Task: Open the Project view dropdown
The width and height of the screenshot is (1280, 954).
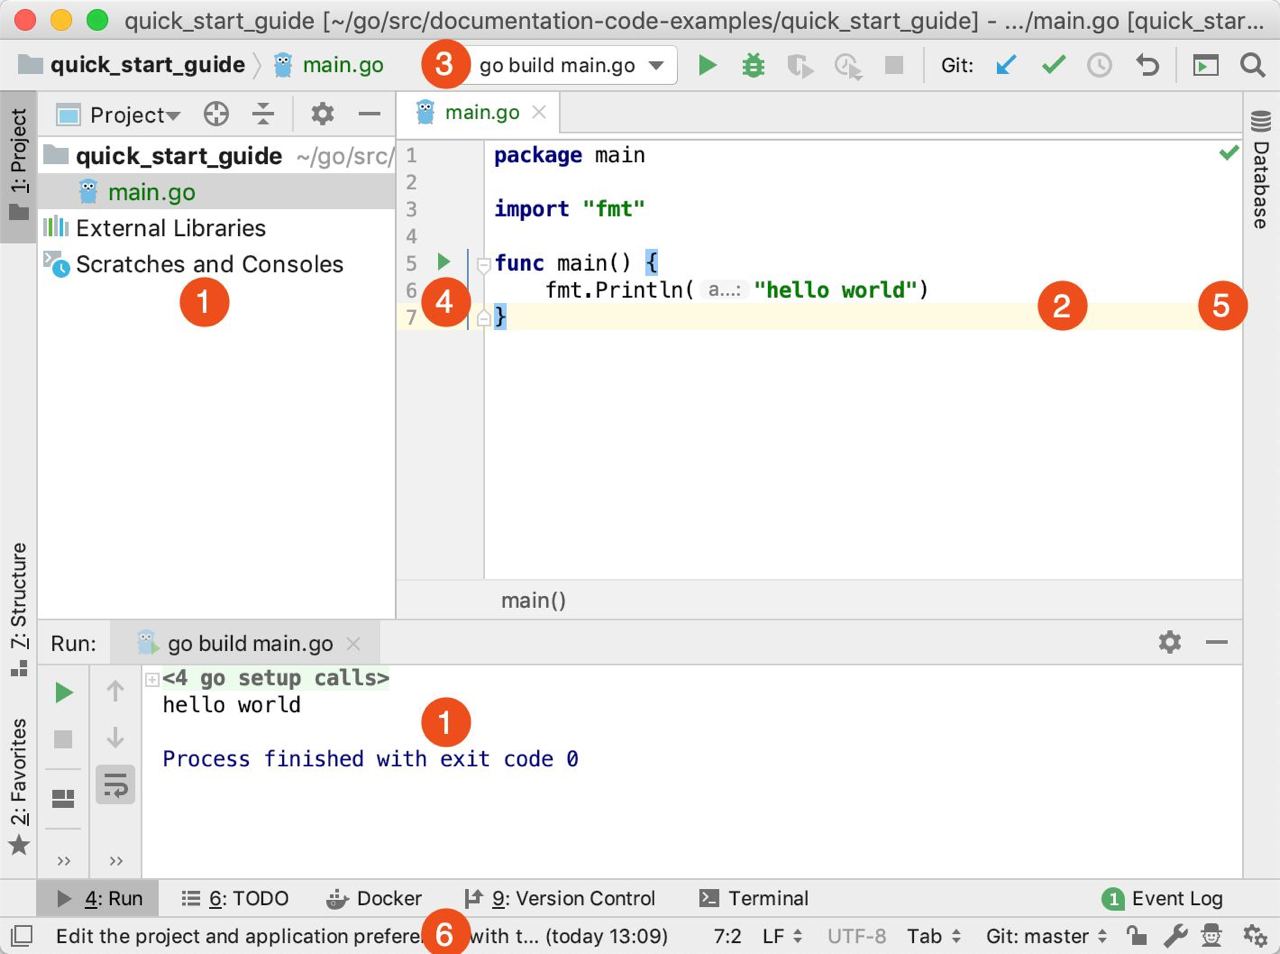Action: [134, 115]
